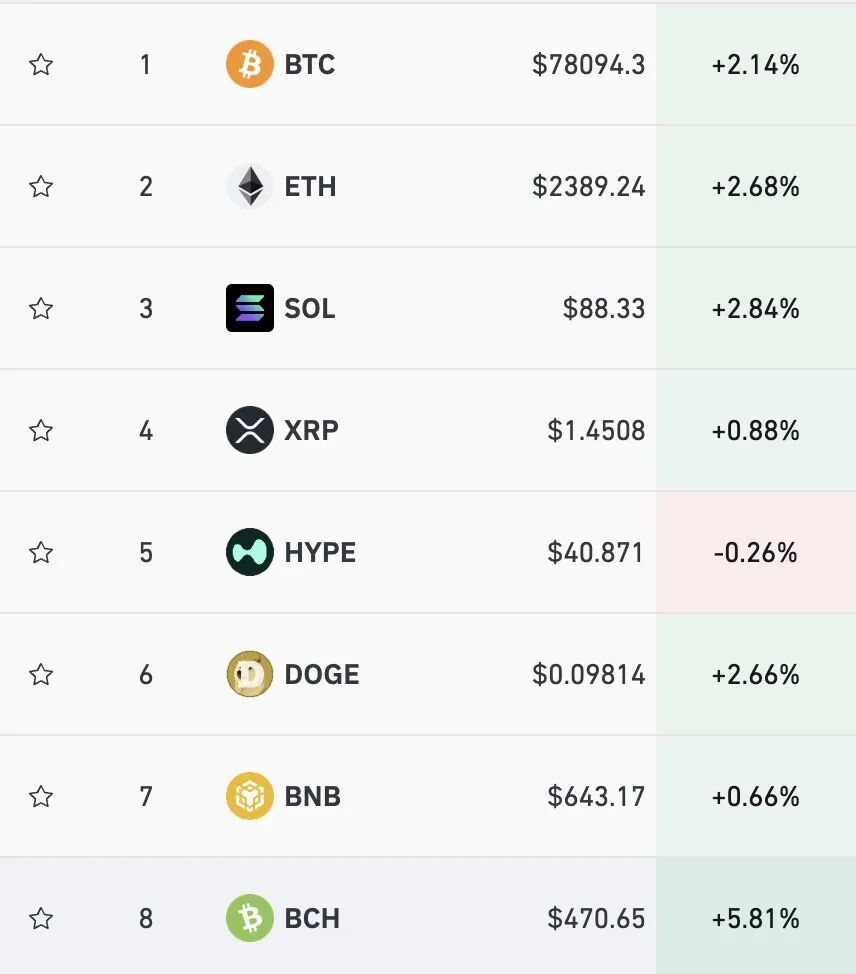Viewport: 856px width, 974px height.
Task: Click the BCH +5.81% change cell
Action: [x=756, y=916]
